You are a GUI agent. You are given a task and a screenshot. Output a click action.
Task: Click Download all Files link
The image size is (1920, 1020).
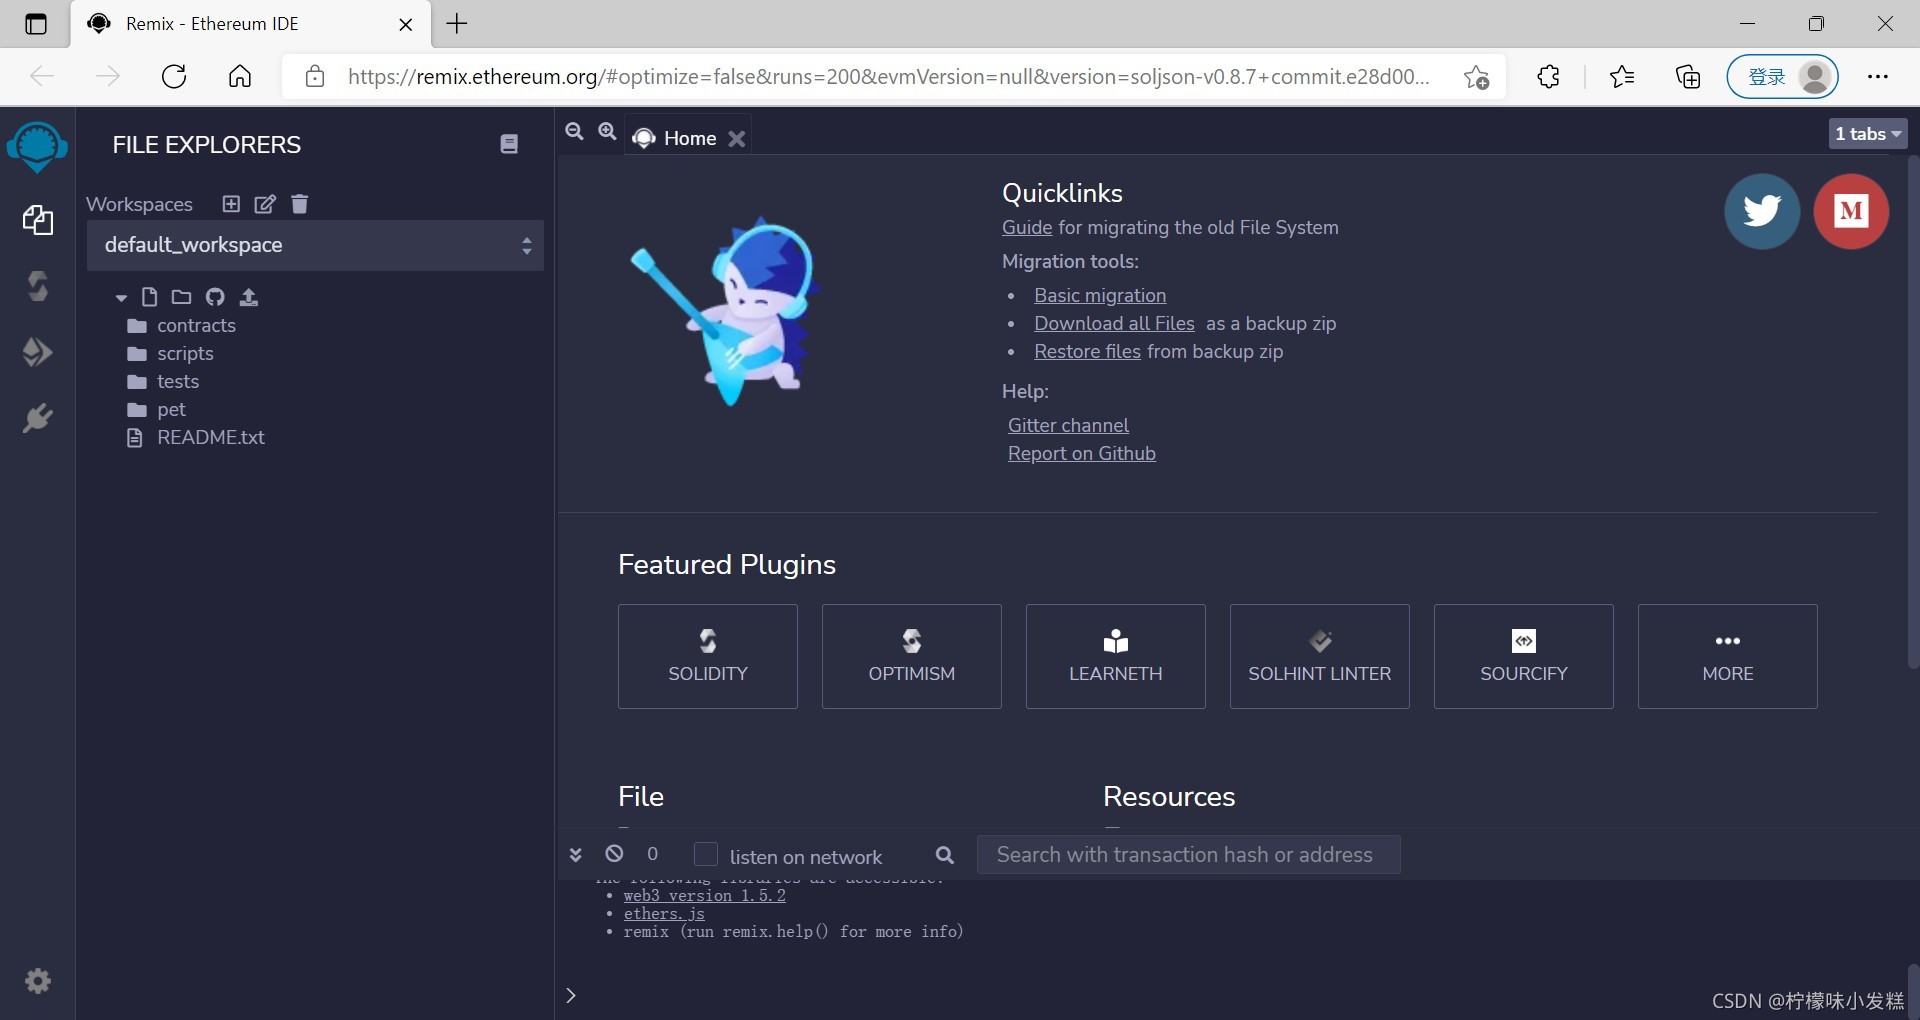pyautogui.click(x=1114, y=323)
